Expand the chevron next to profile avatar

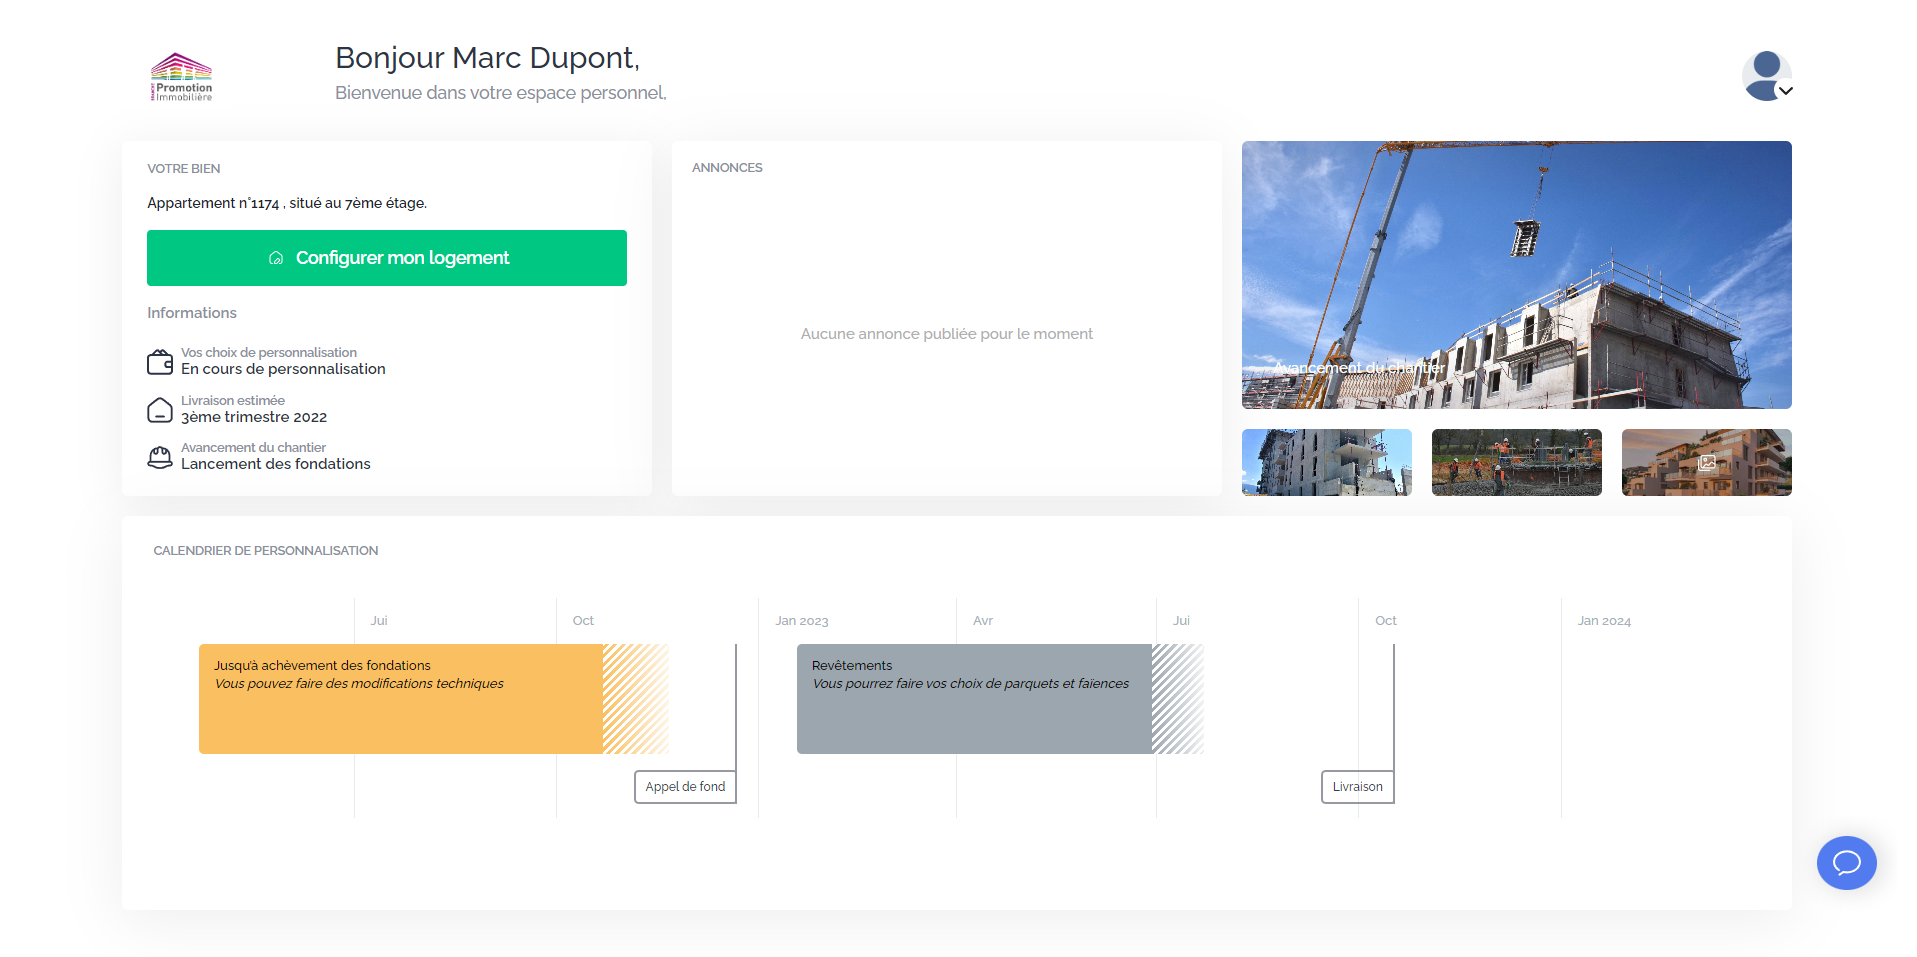coord(1786,91)
